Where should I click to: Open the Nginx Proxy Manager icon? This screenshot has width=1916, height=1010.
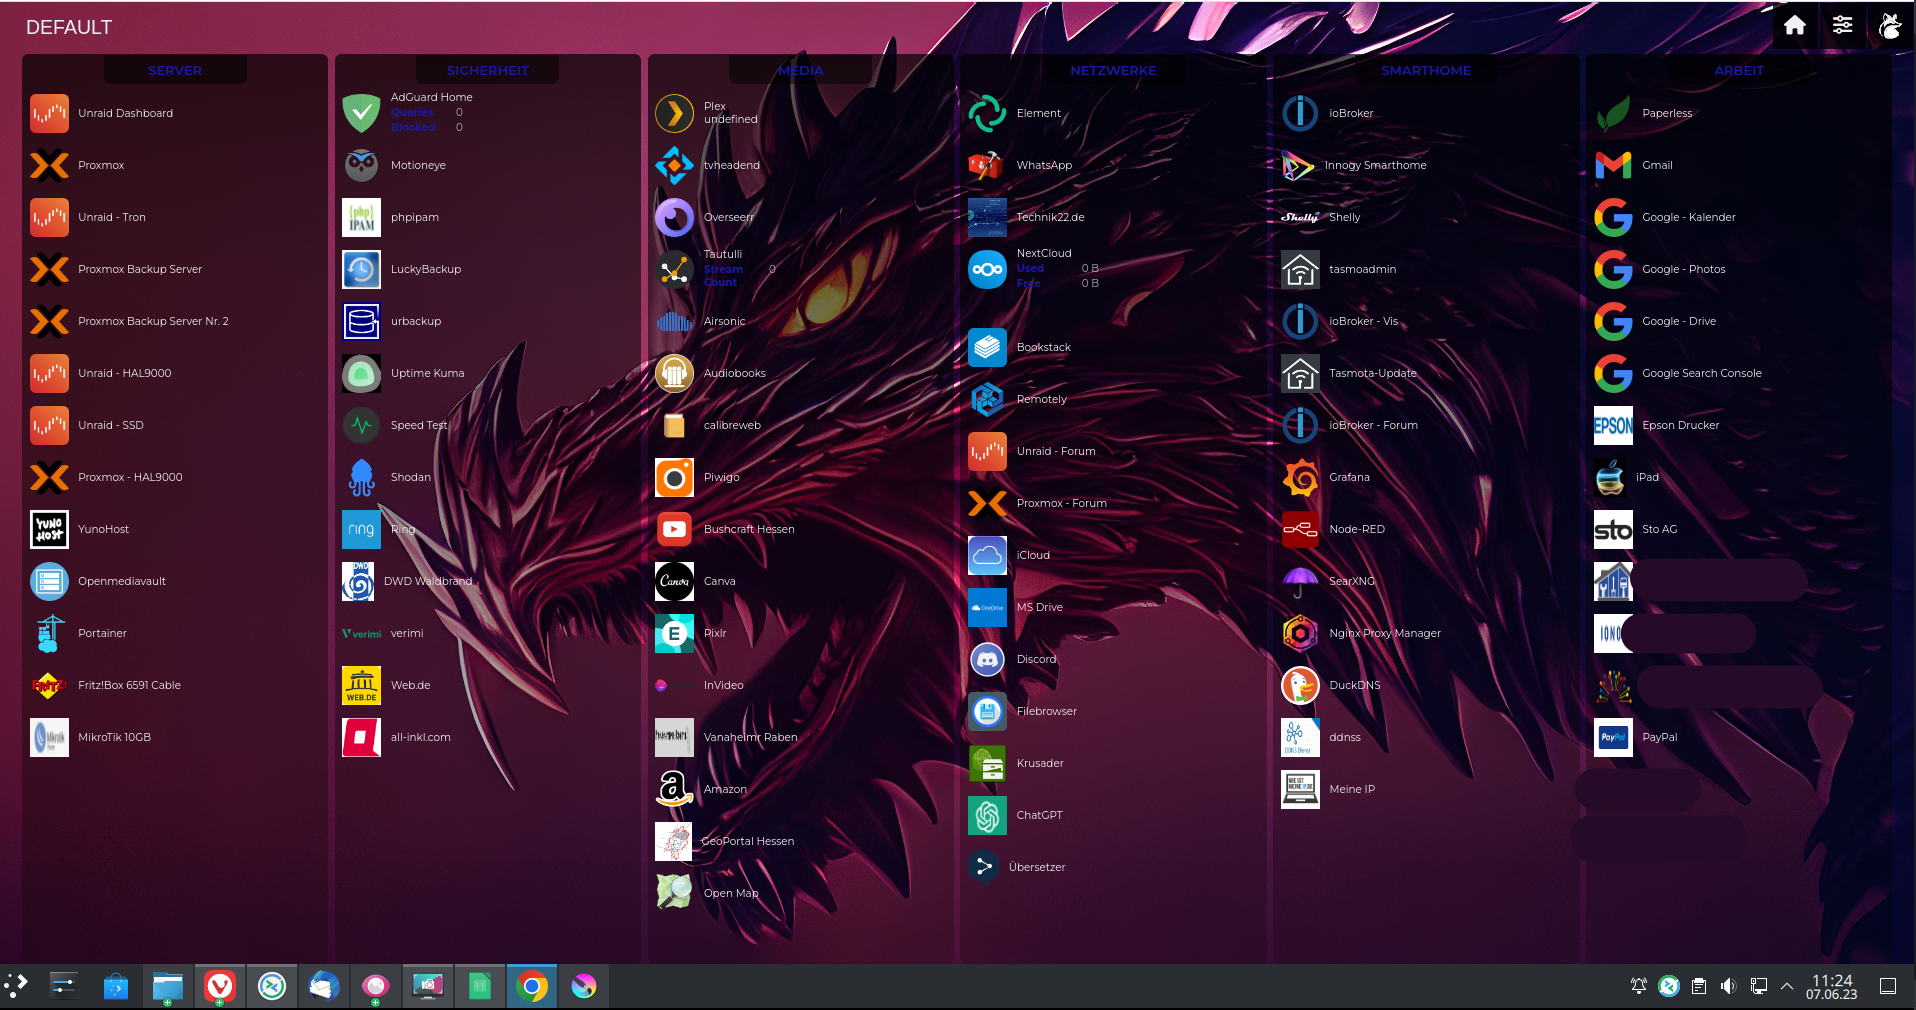1300,633
